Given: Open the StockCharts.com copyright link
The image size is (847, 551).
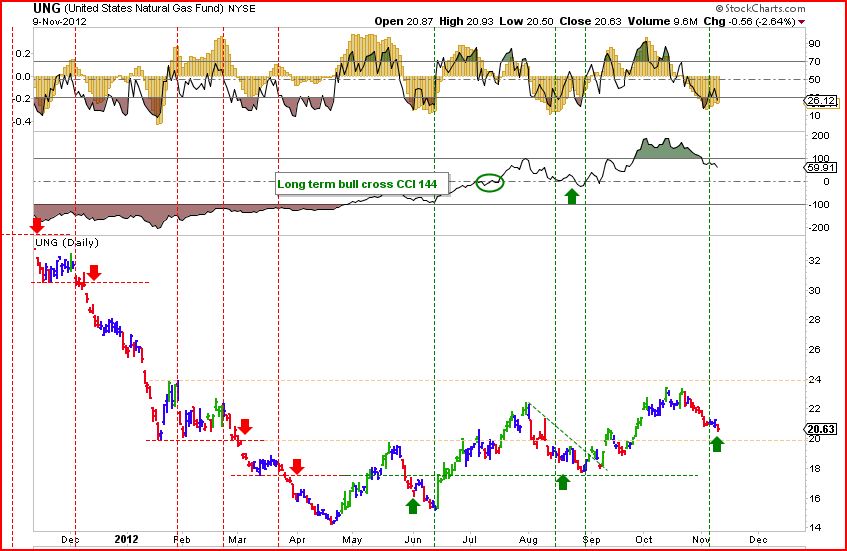Looking at the screenshot, I should (761, 8).
